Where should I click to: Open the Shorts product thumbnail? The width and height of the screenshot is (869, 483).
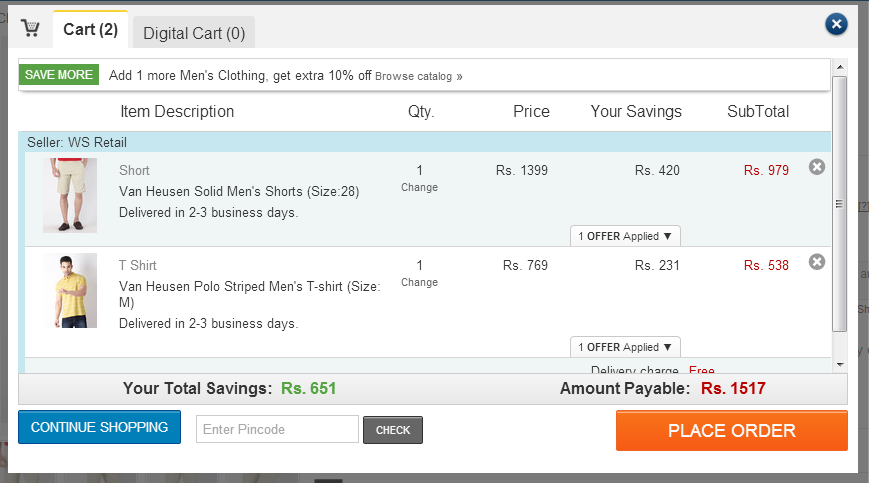pos(70,195)
